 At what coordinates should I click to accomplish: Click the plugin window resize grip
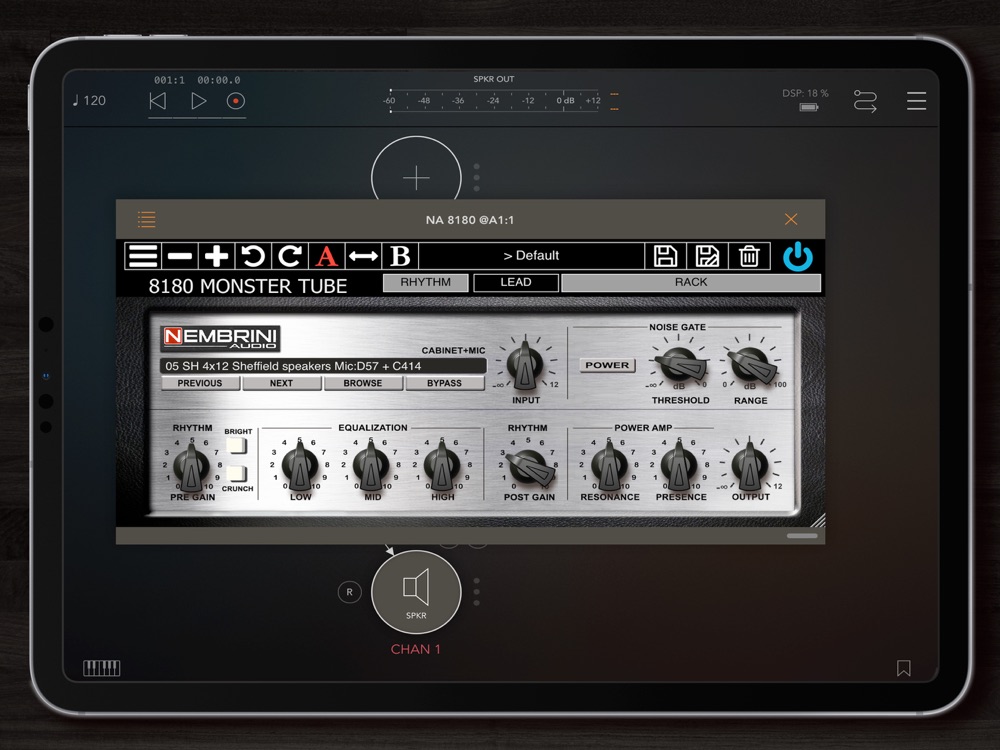tap(818, 521)
